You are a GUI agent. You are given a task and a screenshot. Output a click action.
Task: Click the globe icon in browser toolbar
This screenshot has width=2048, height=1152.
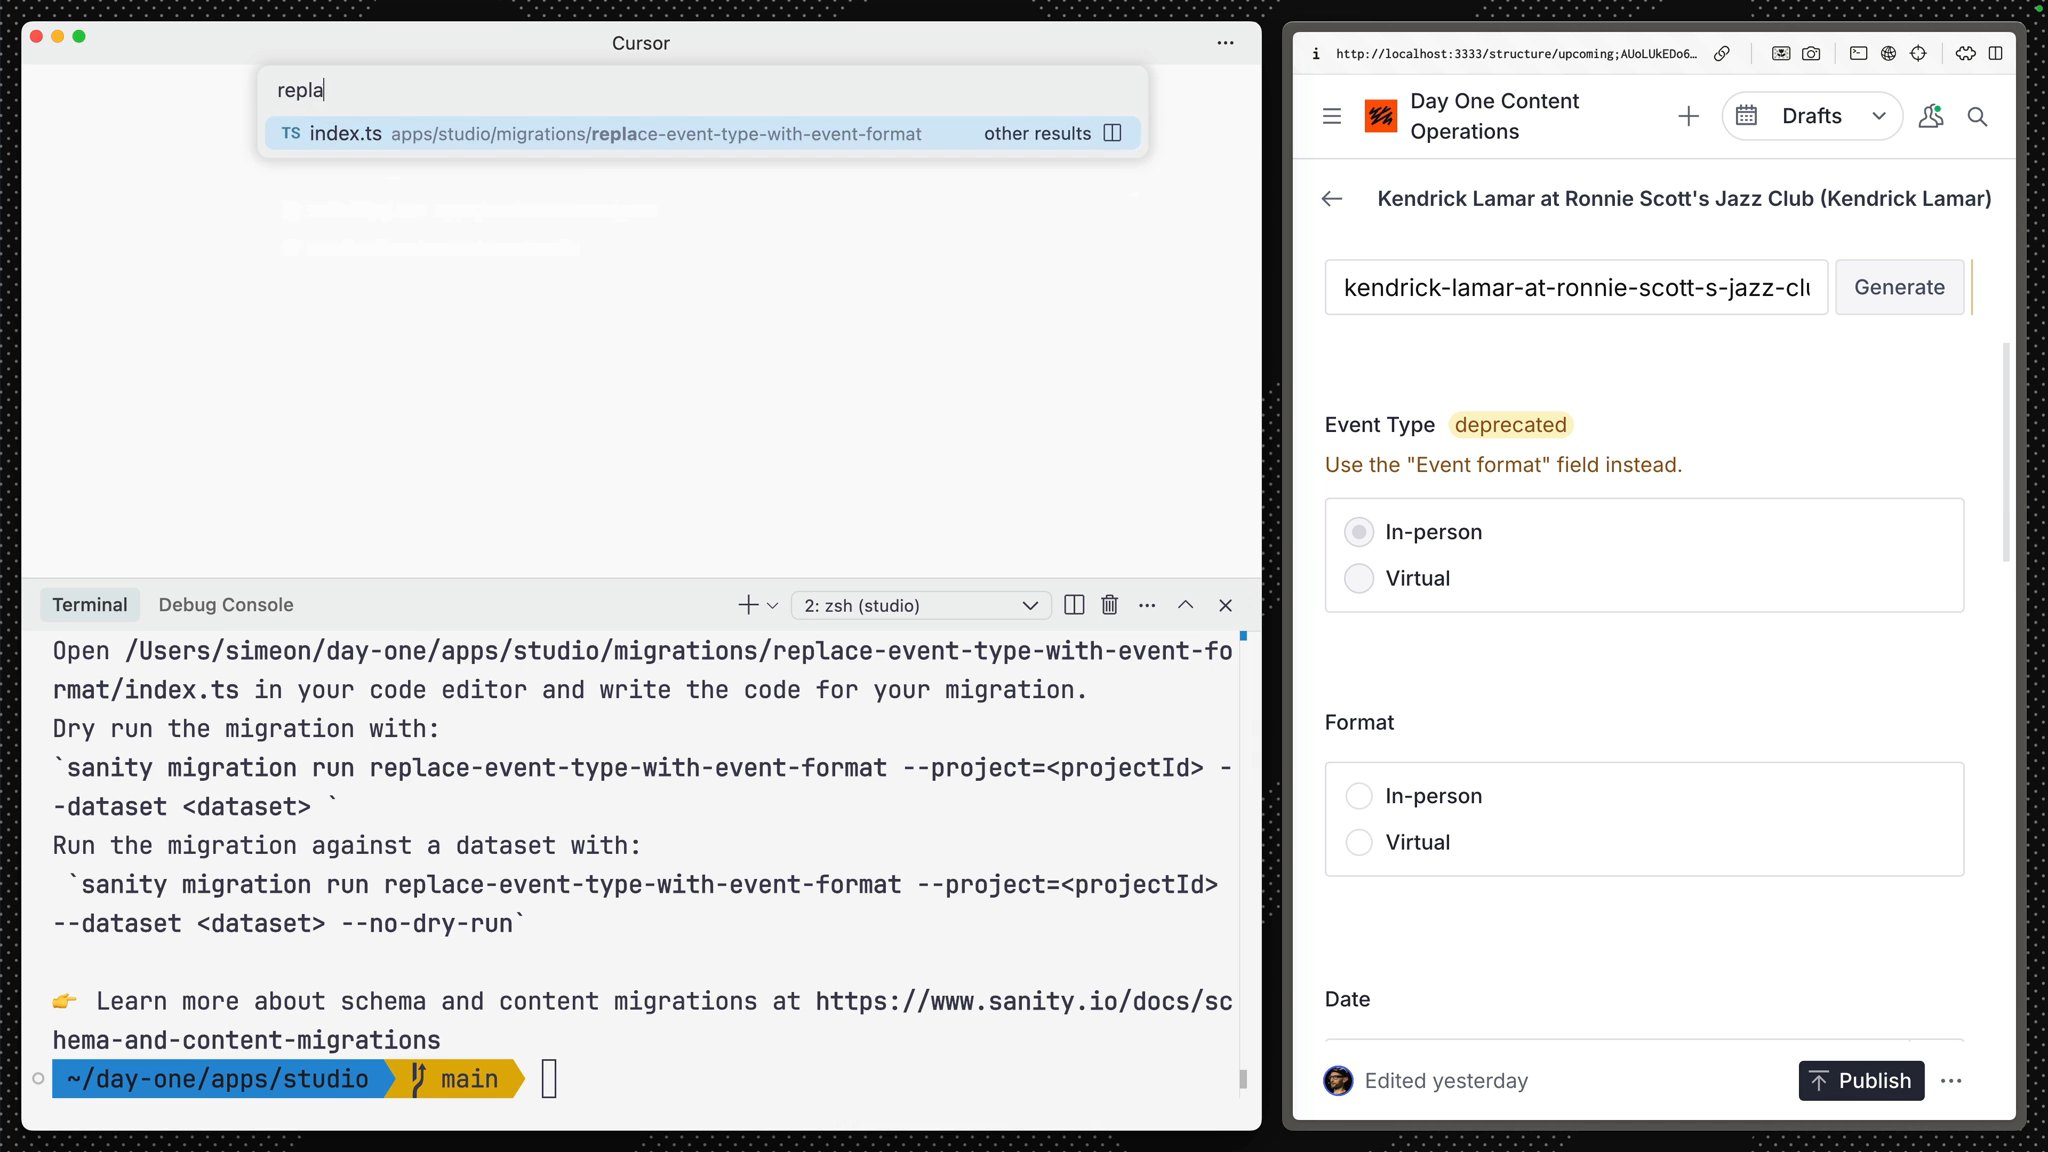1888,54
